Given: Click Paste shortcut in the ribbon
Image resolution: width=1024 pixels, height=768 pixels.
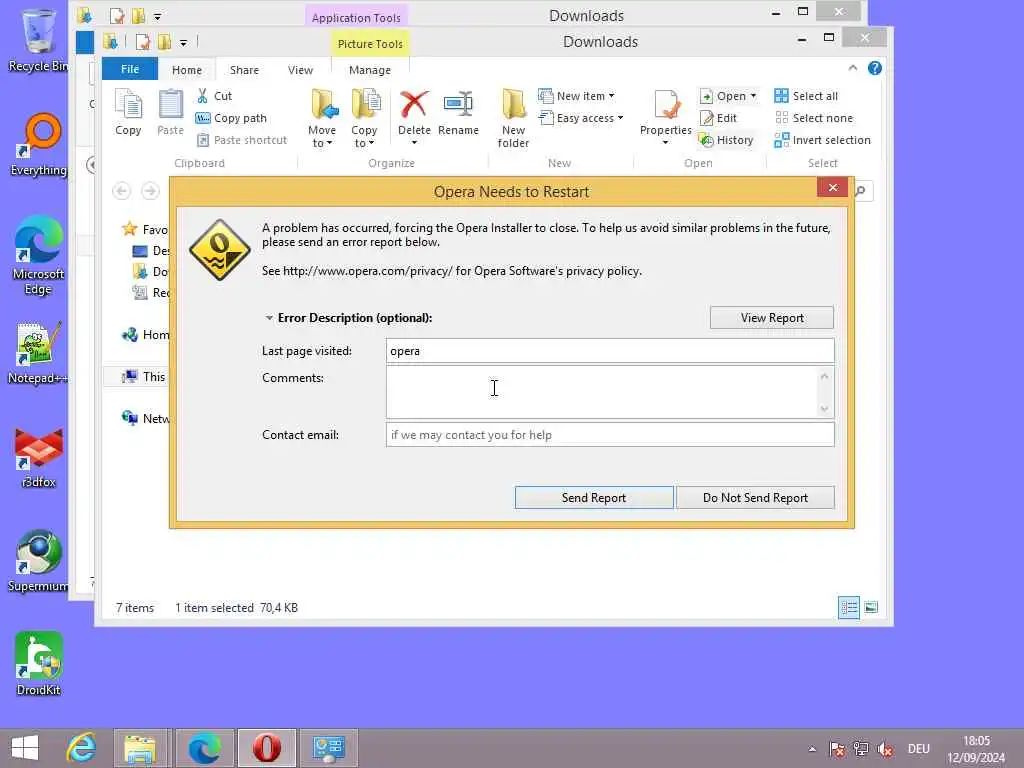Looking at the screenshot, I should 242,140.
